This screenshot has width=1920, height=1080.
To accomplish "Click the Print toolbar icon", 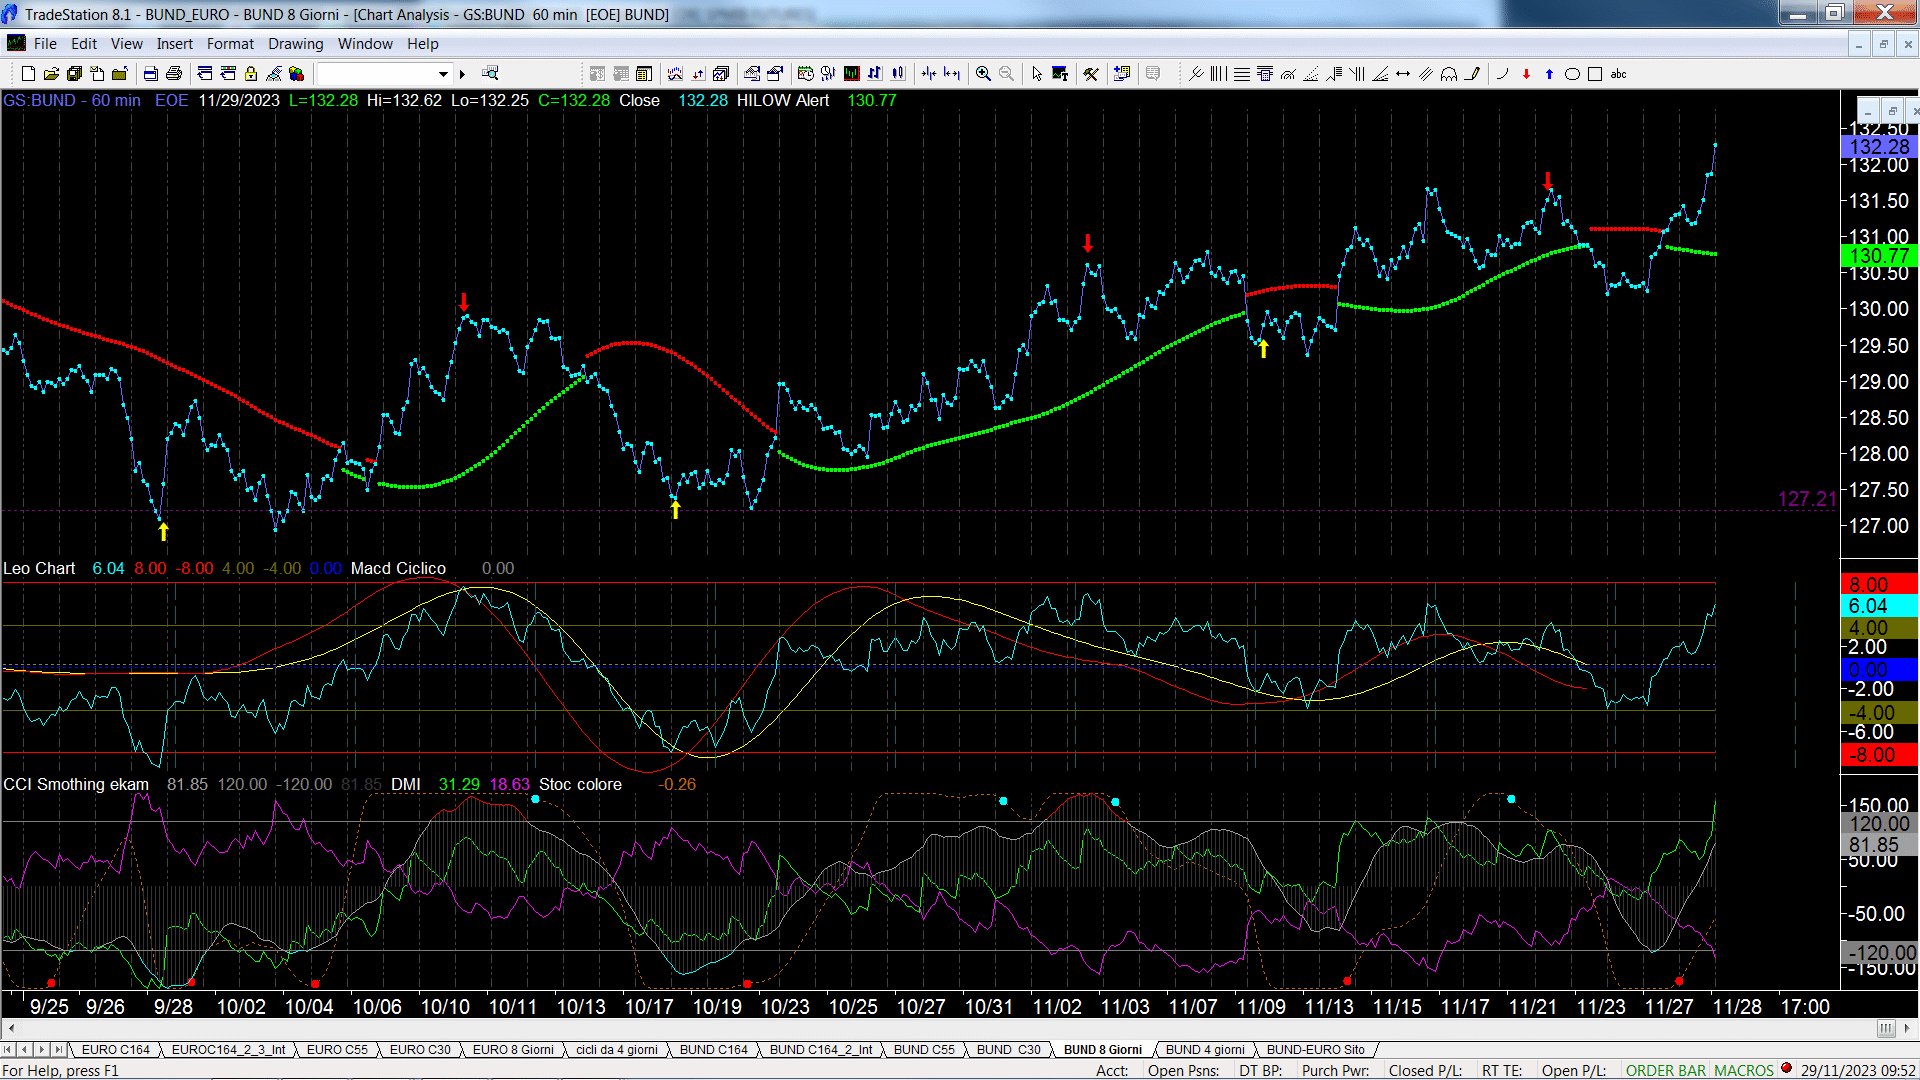I will pyautogui.click(x=174, y=74).
